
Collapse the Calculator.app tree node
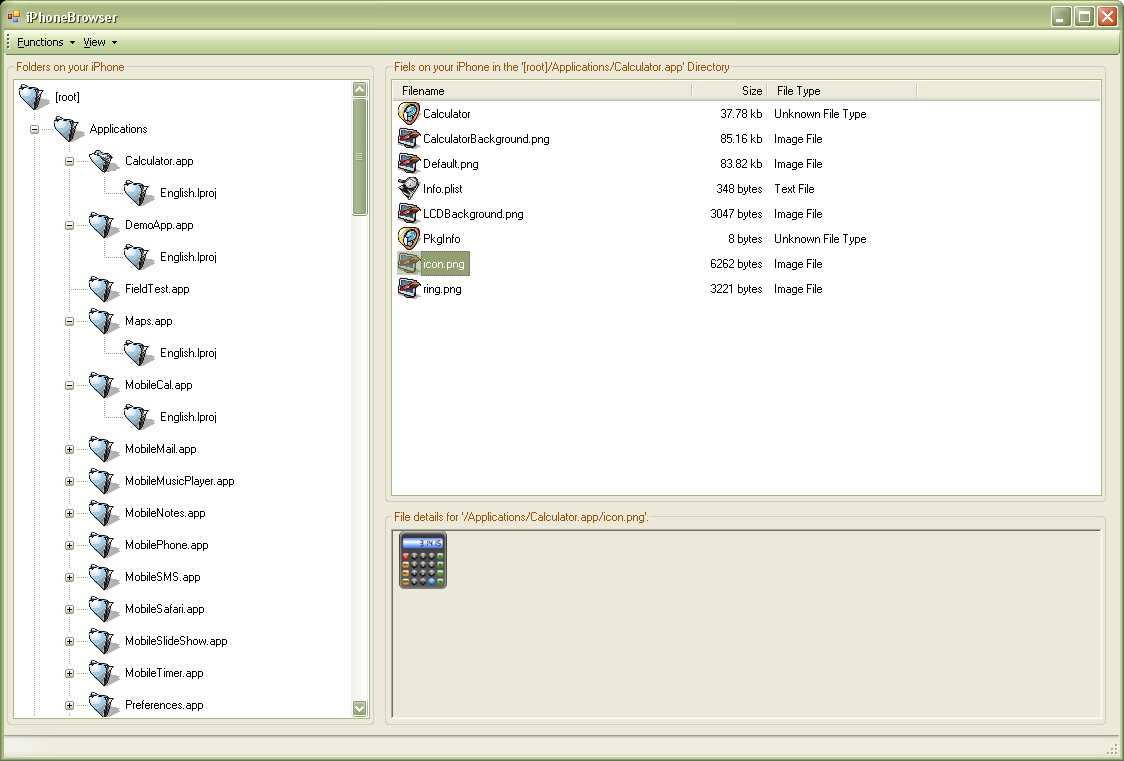(x=70, y=161)
